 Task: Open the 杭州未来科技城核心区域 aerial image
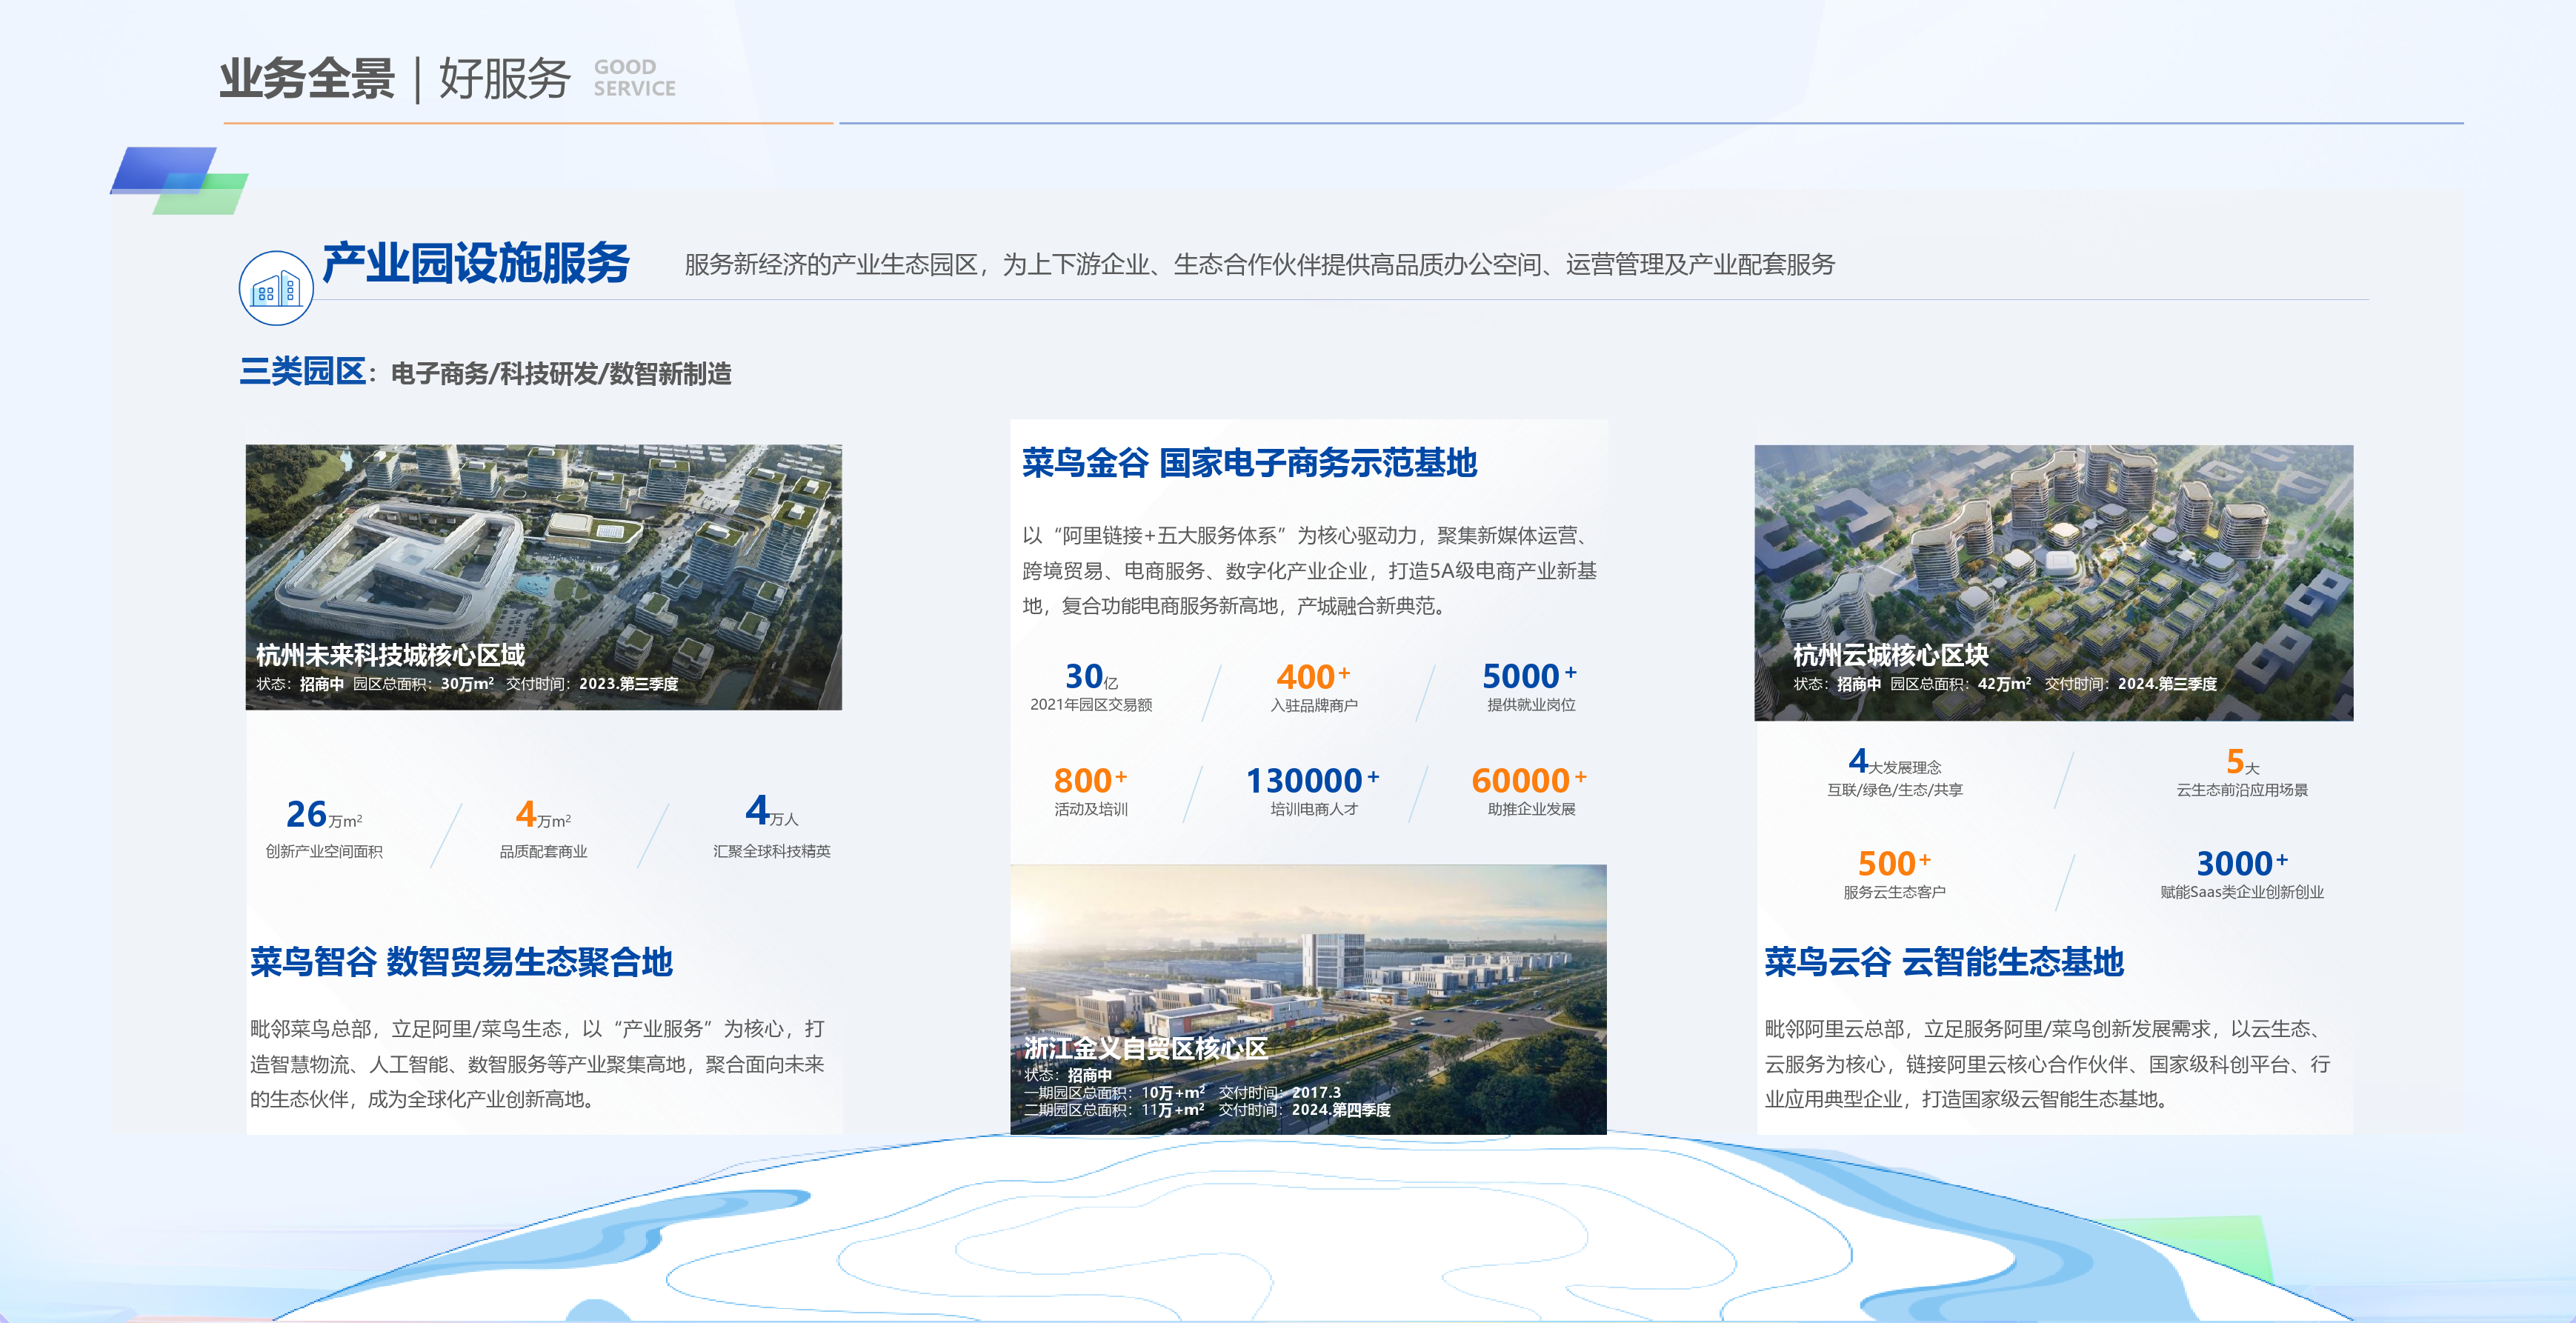point(544,577)
